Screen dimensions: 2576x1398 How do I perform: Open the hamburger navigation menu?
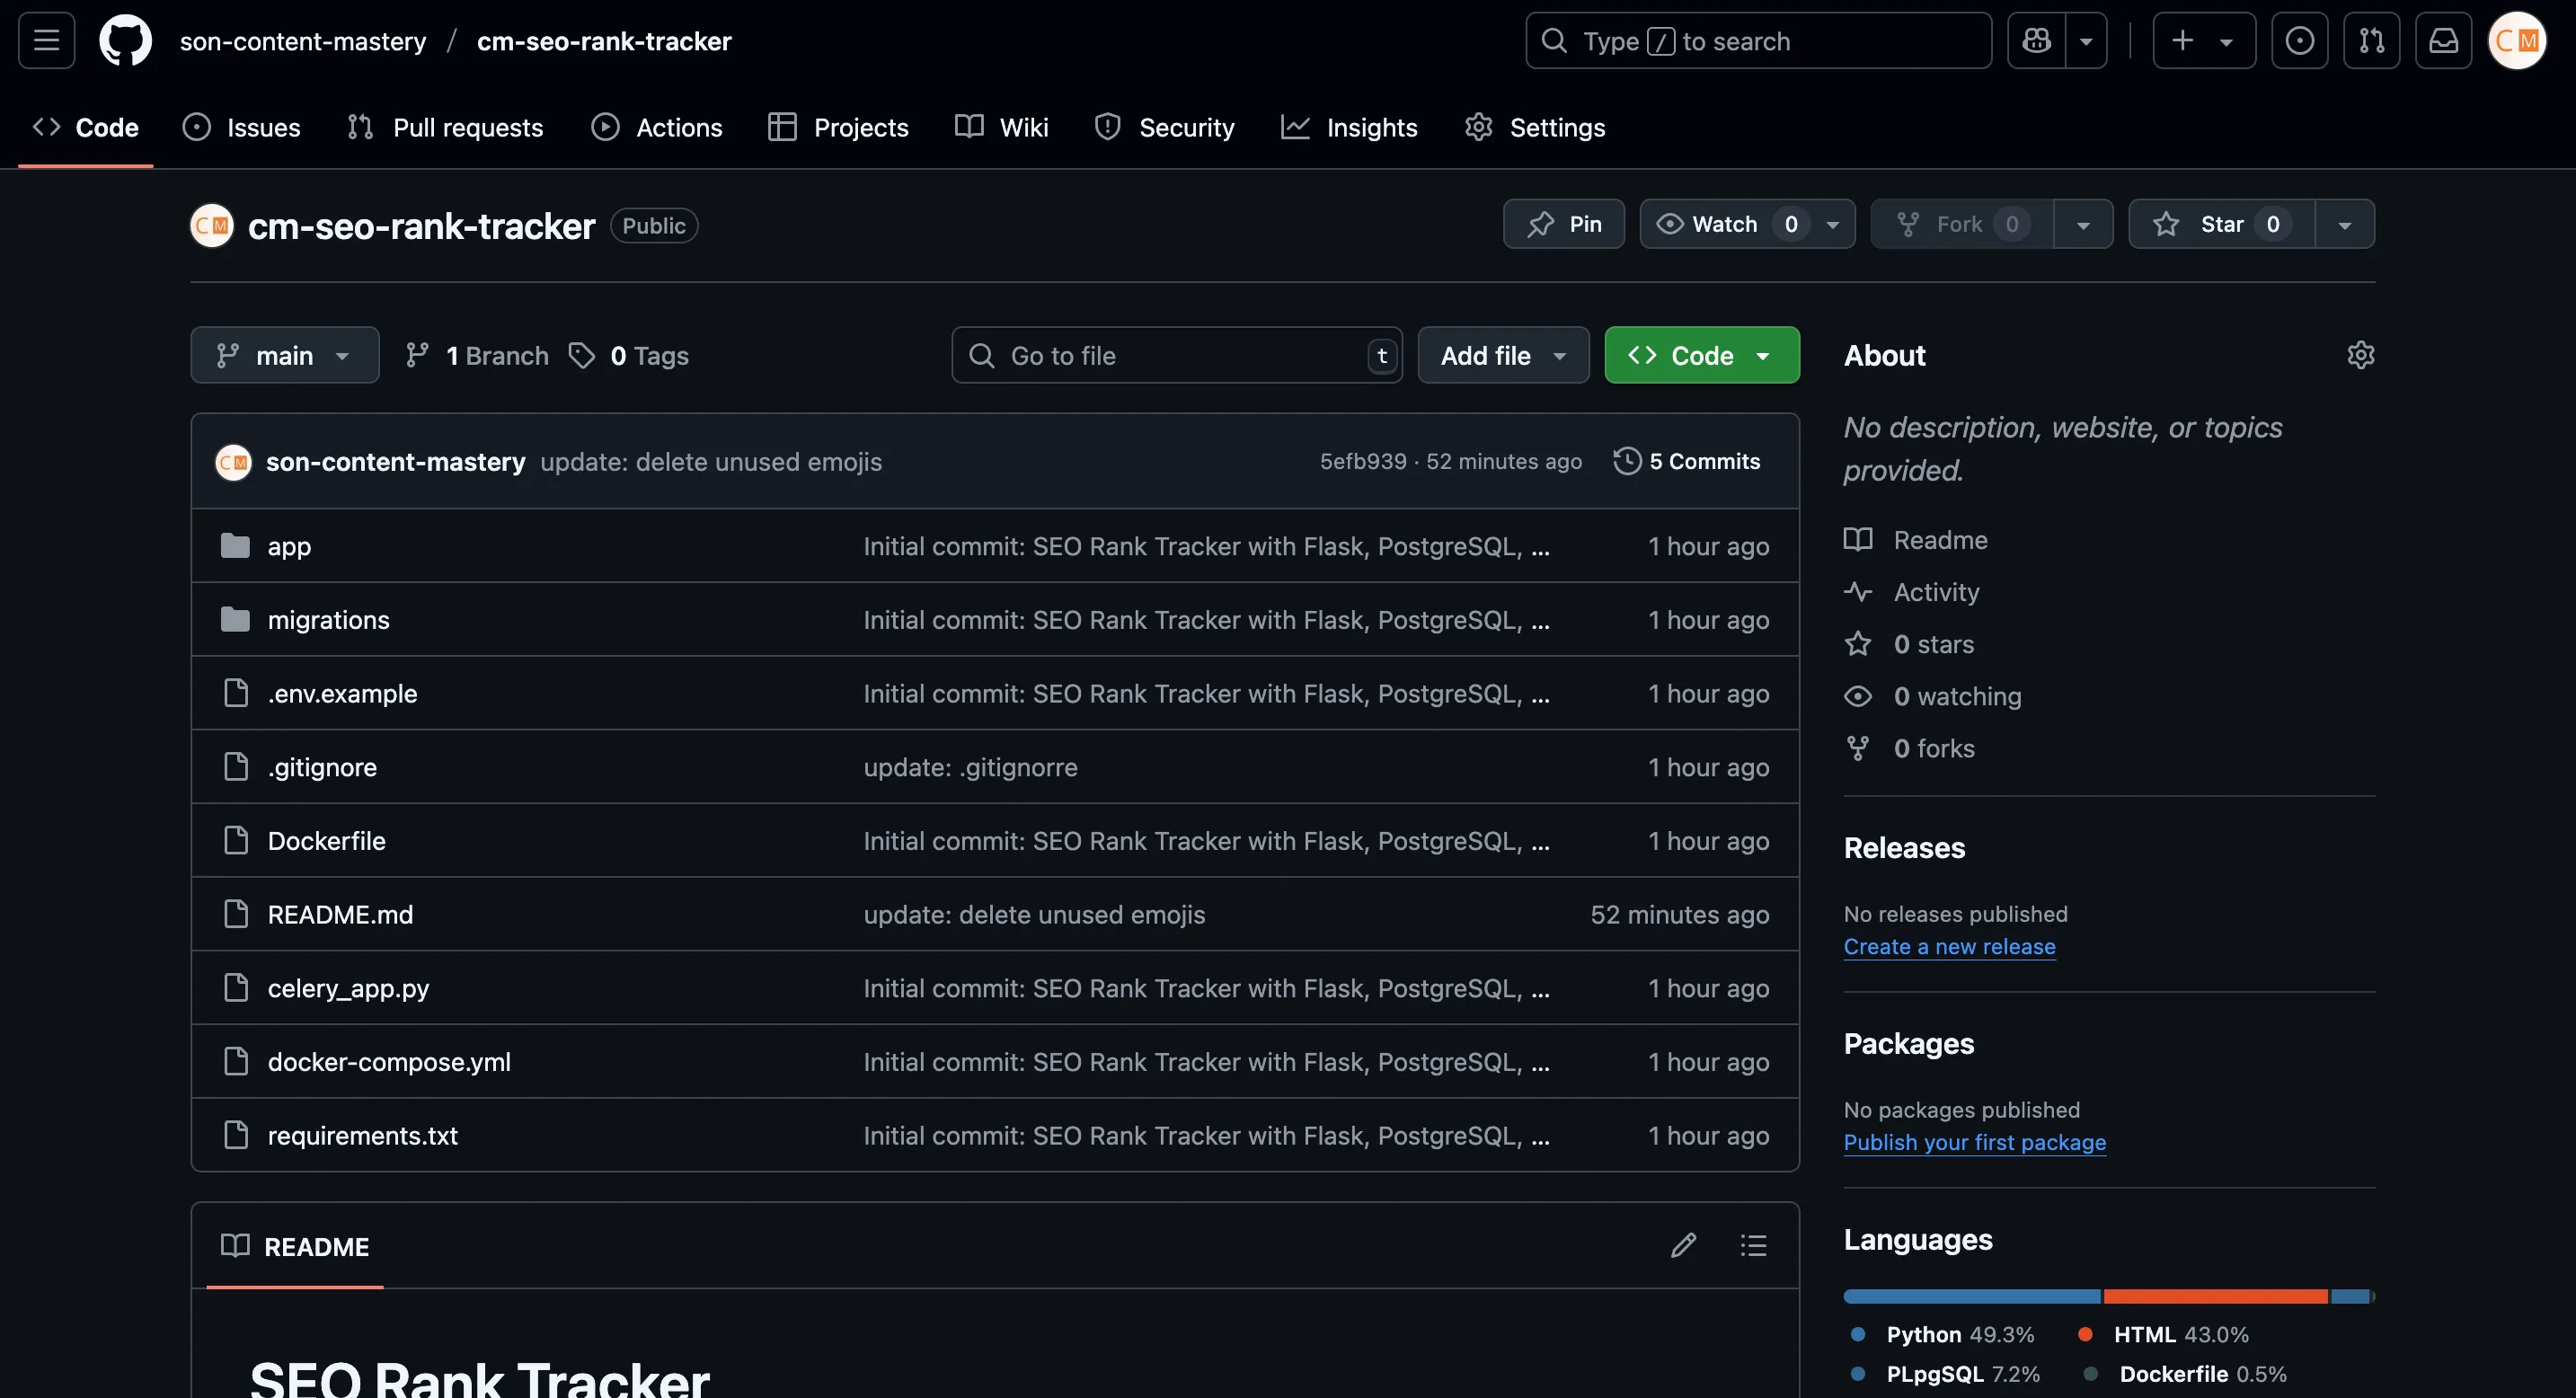(46, 41)
